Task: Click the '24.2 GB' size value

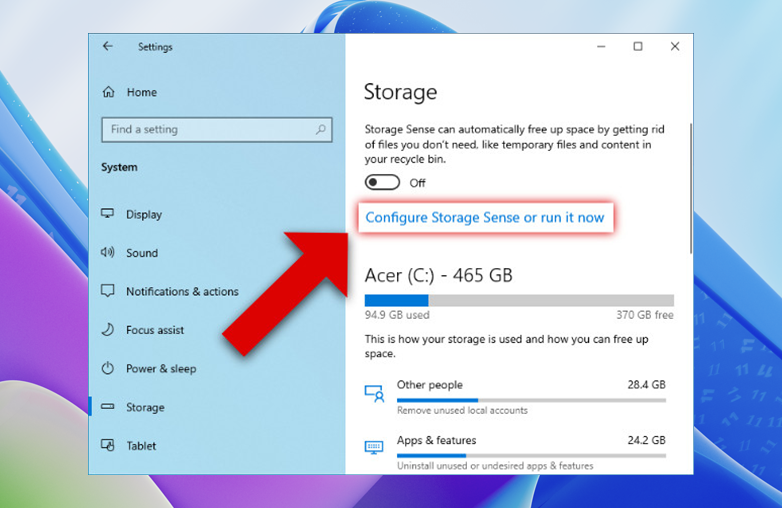Action: click(646, 440)
